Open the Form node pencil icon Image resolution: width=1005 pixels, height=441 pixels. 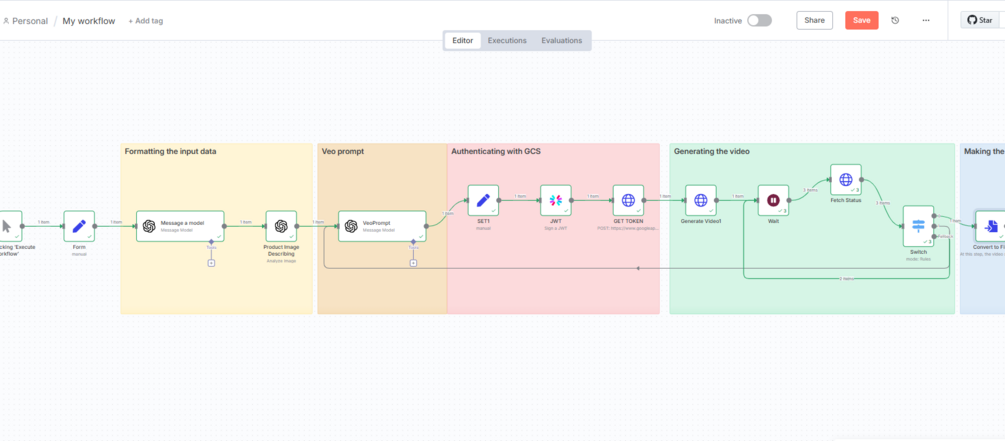79,226
